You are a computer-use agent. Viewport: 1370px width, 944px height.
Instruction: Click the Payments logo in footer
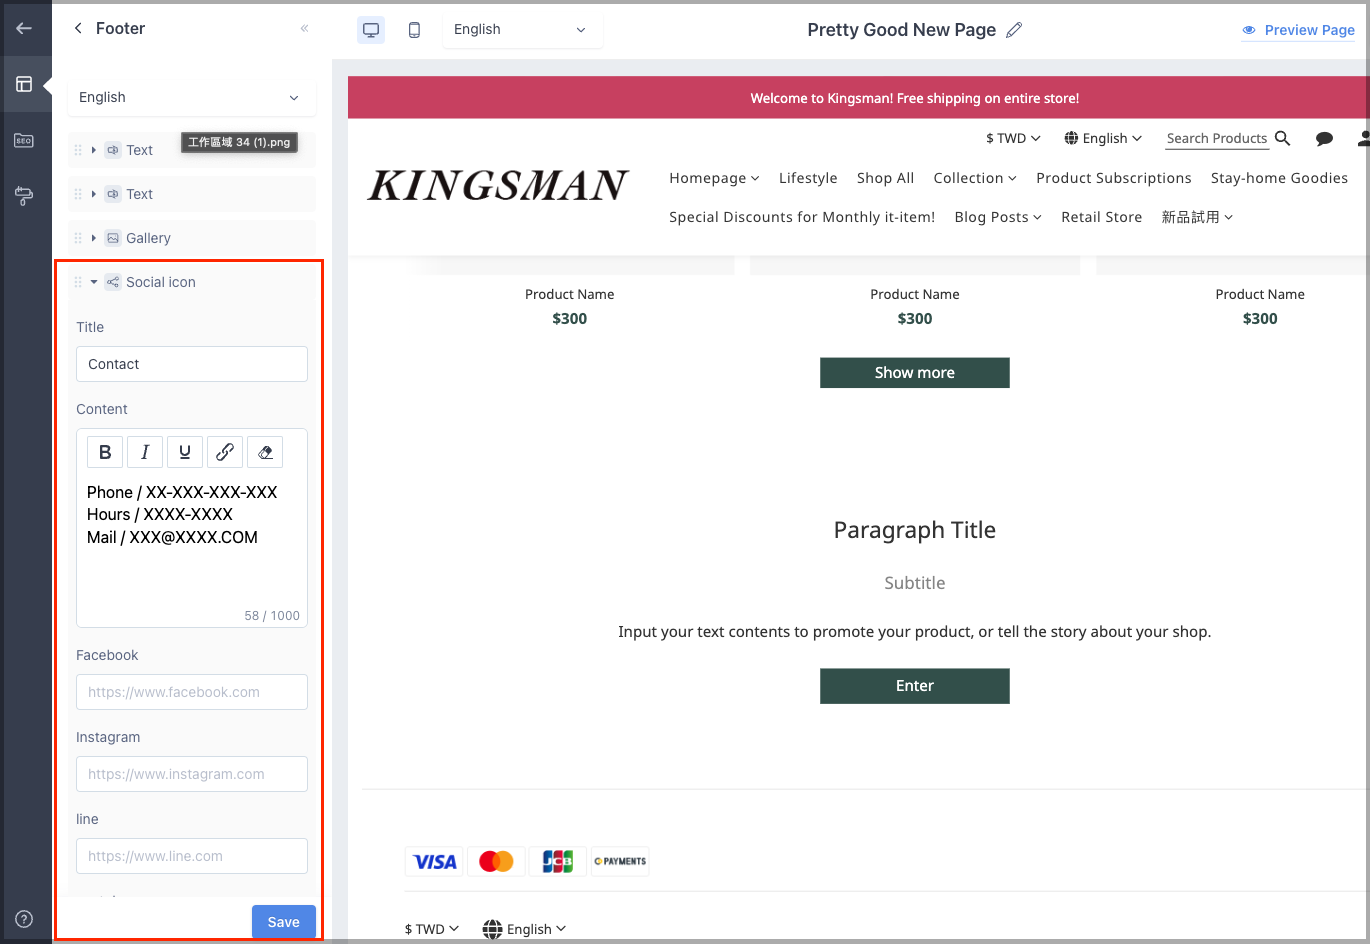click(x=620, y=861)
